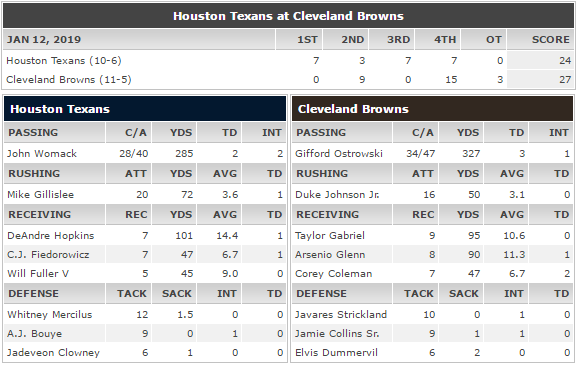Select Duke Johnson Jr. in rushing stats
578x365 pixels.
[x=337, y=194]
